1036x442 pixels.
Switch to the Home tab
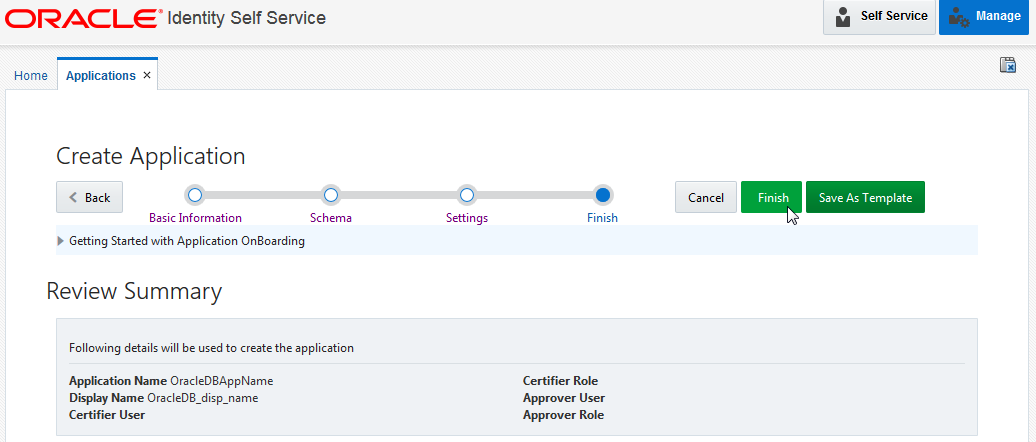(x=30, y=76)
